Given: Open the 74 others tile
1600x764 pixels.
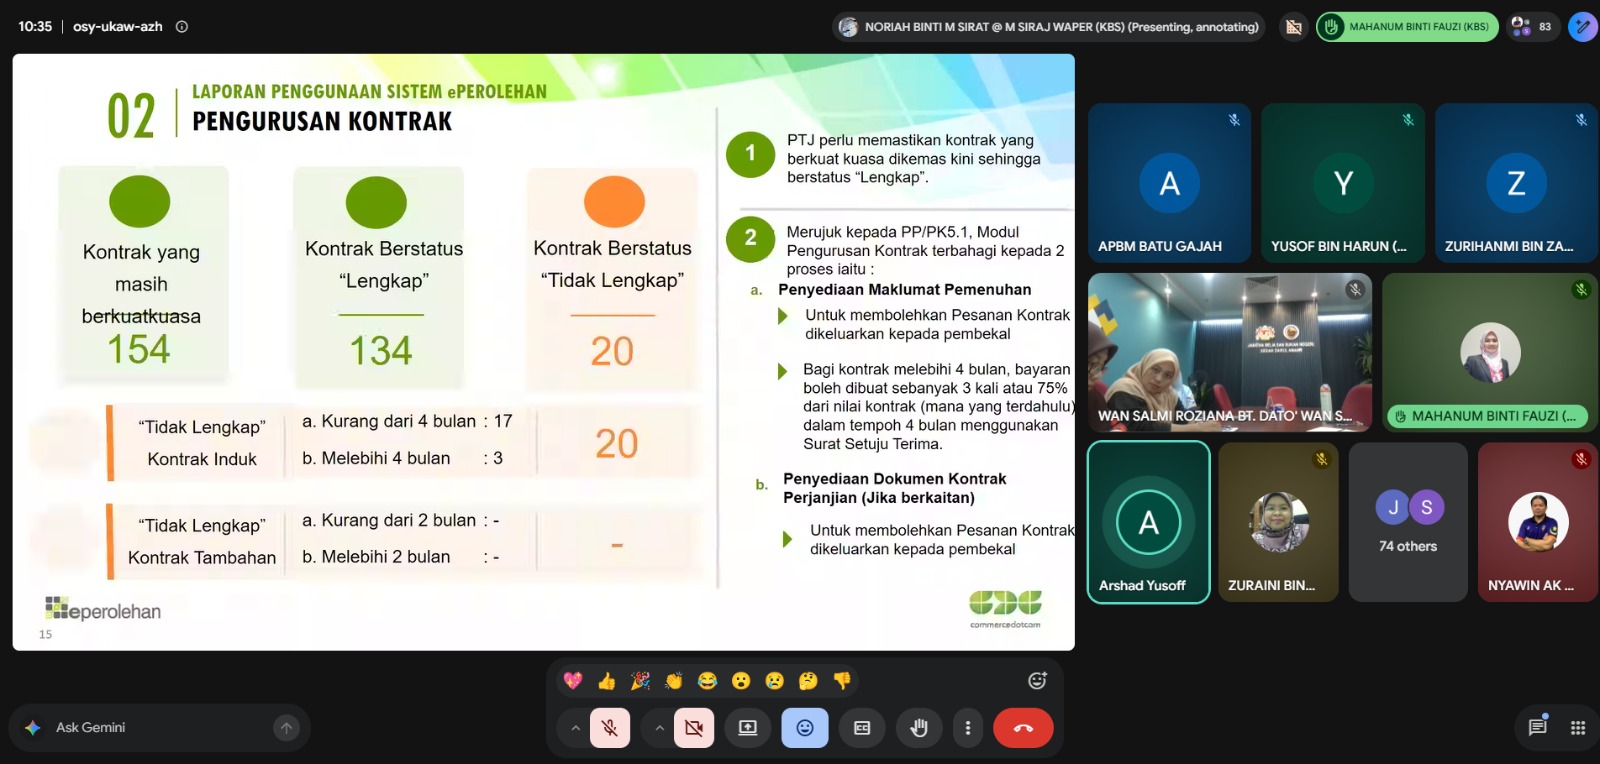Looking at the screenshot, I should pyautogui.click(x=1408, y=522).
